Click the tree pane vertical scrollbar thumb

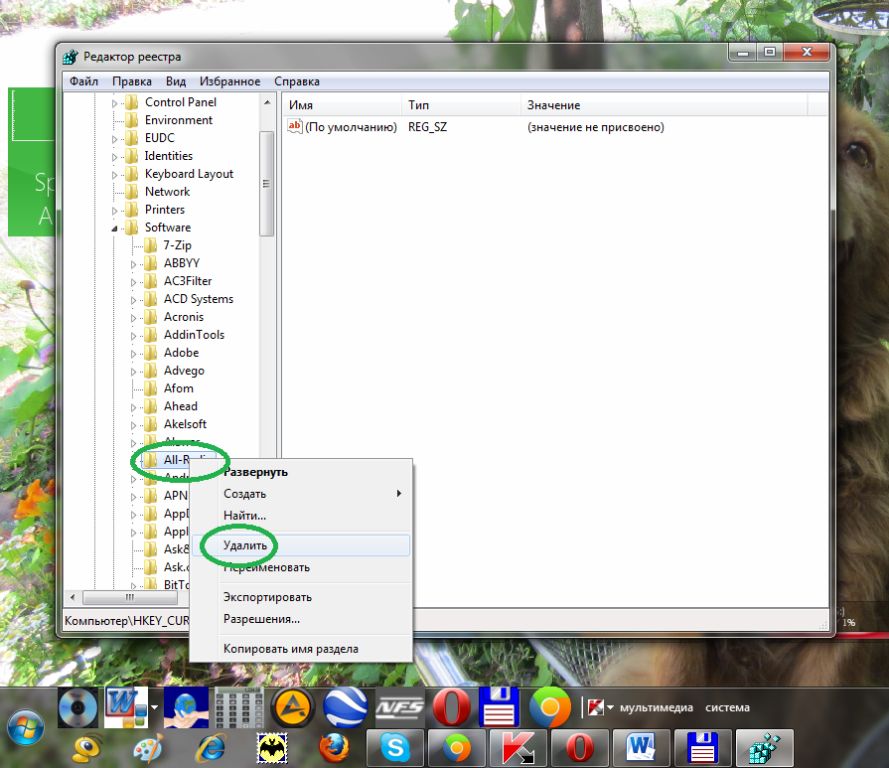point(266,183)
